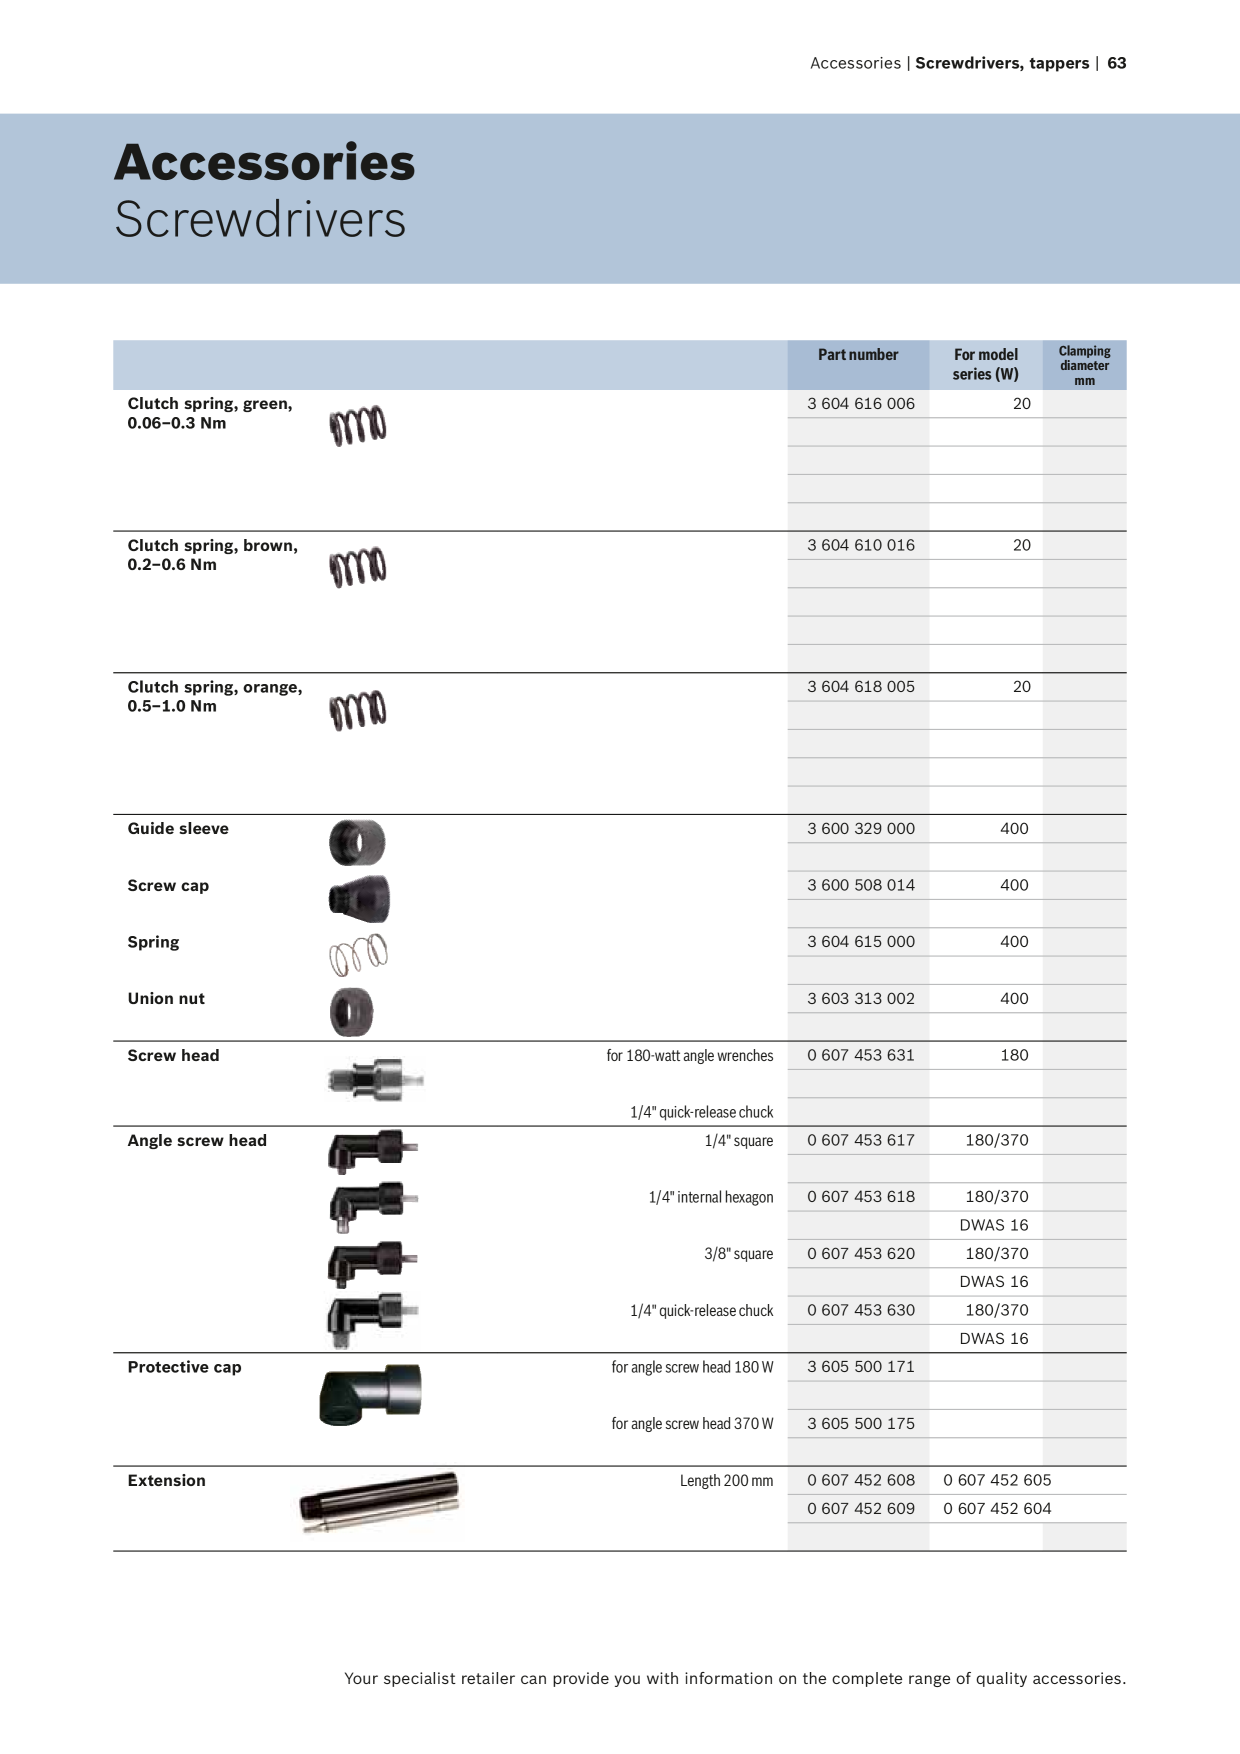Screen dimensions: 1240x1754
Task: Select part number 3 604 615 000
Action: click(x=861, y=942)
